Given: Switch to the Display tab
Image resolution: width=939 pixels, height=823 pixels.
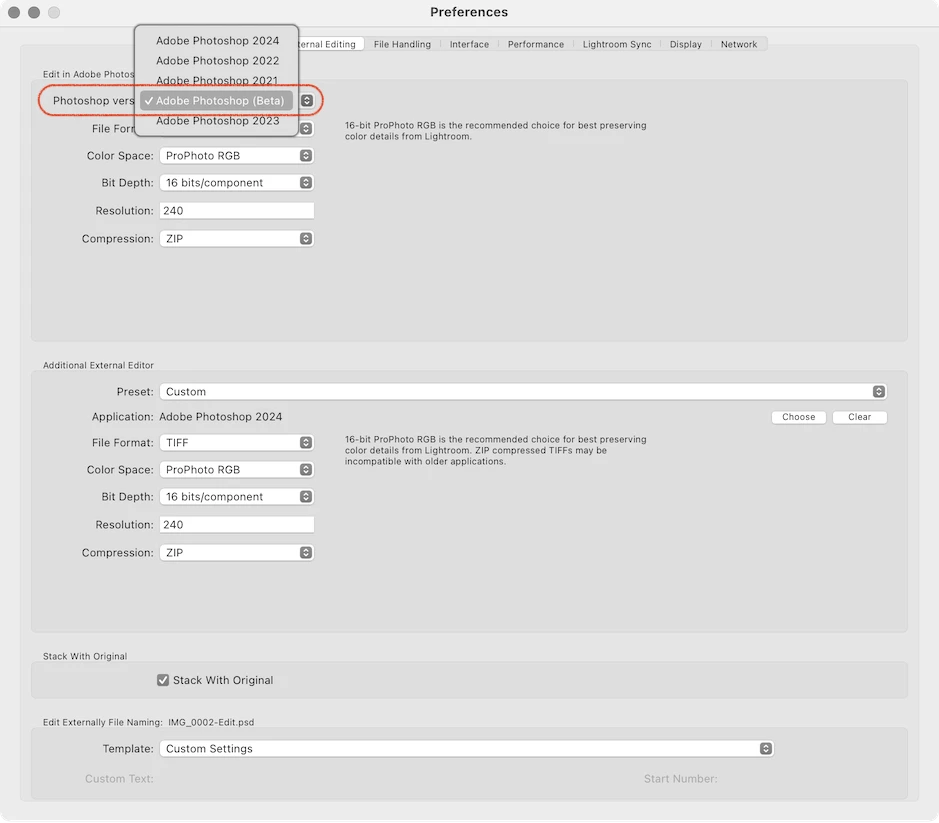Looking at the screenshot, I should tap(685, 44).
